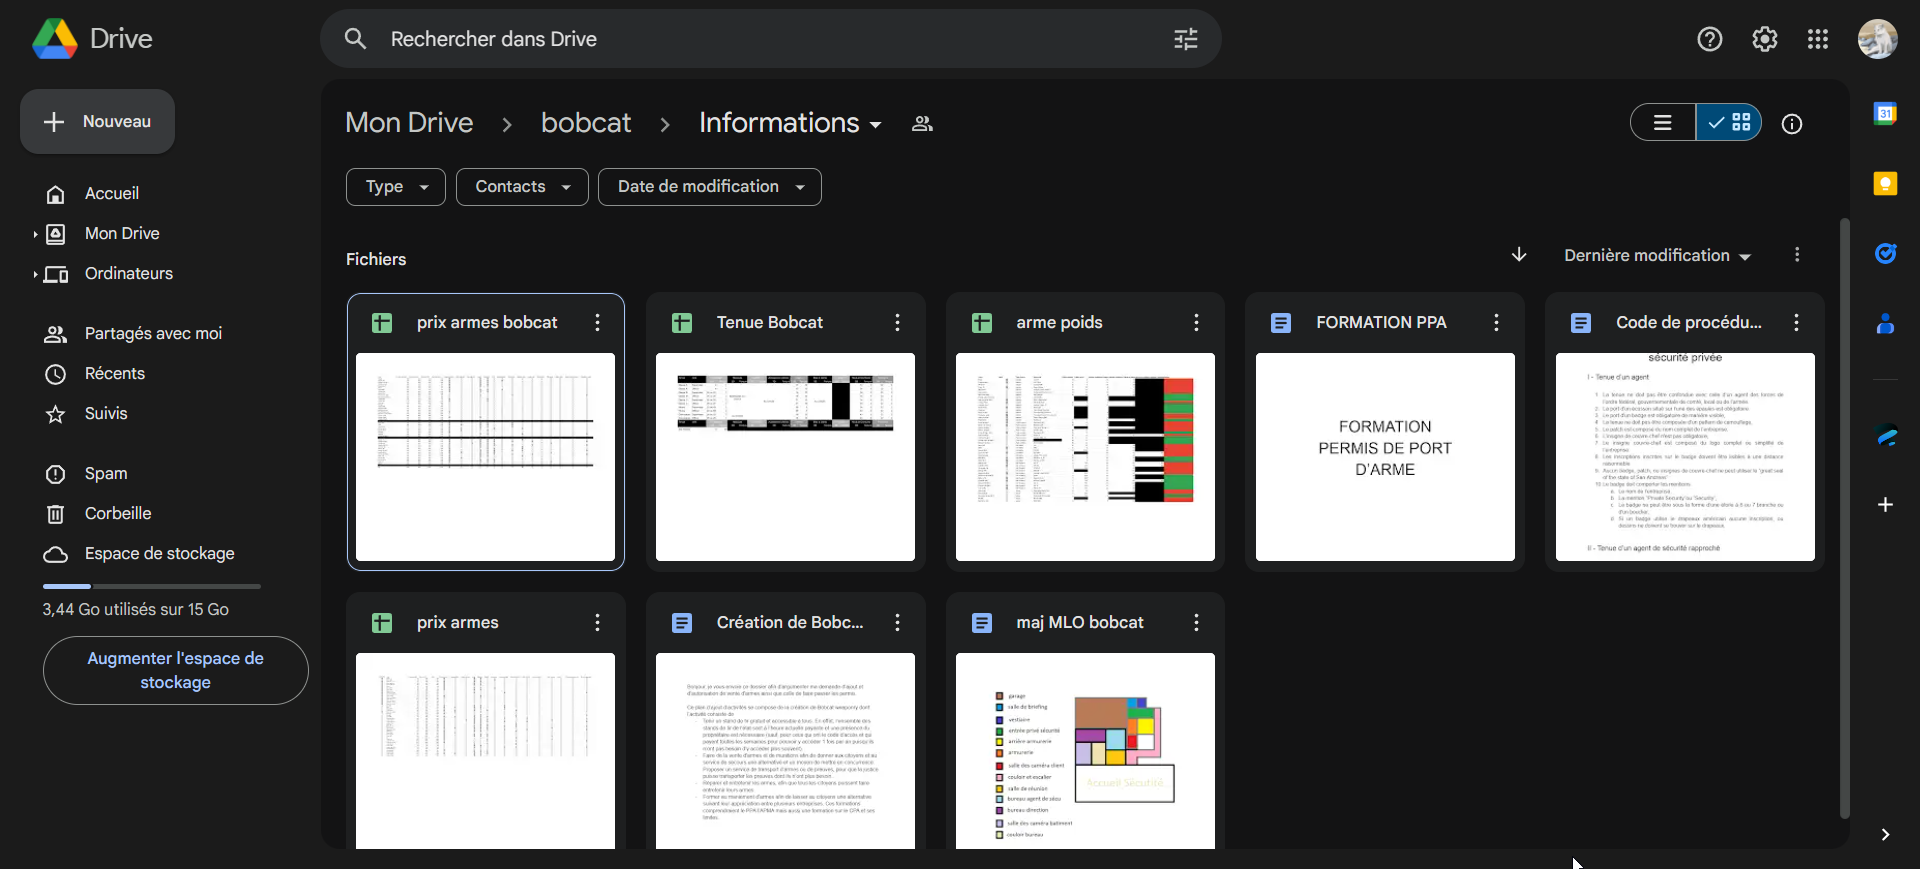This screenshot has height=869, width=1920.
Task: Open the Google apps grid launcher
Action: tap(1817, 39)
